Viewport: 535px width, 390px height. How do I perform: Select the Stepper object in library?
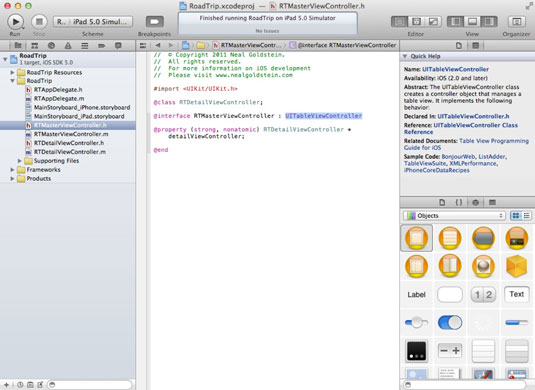[450, 350]
